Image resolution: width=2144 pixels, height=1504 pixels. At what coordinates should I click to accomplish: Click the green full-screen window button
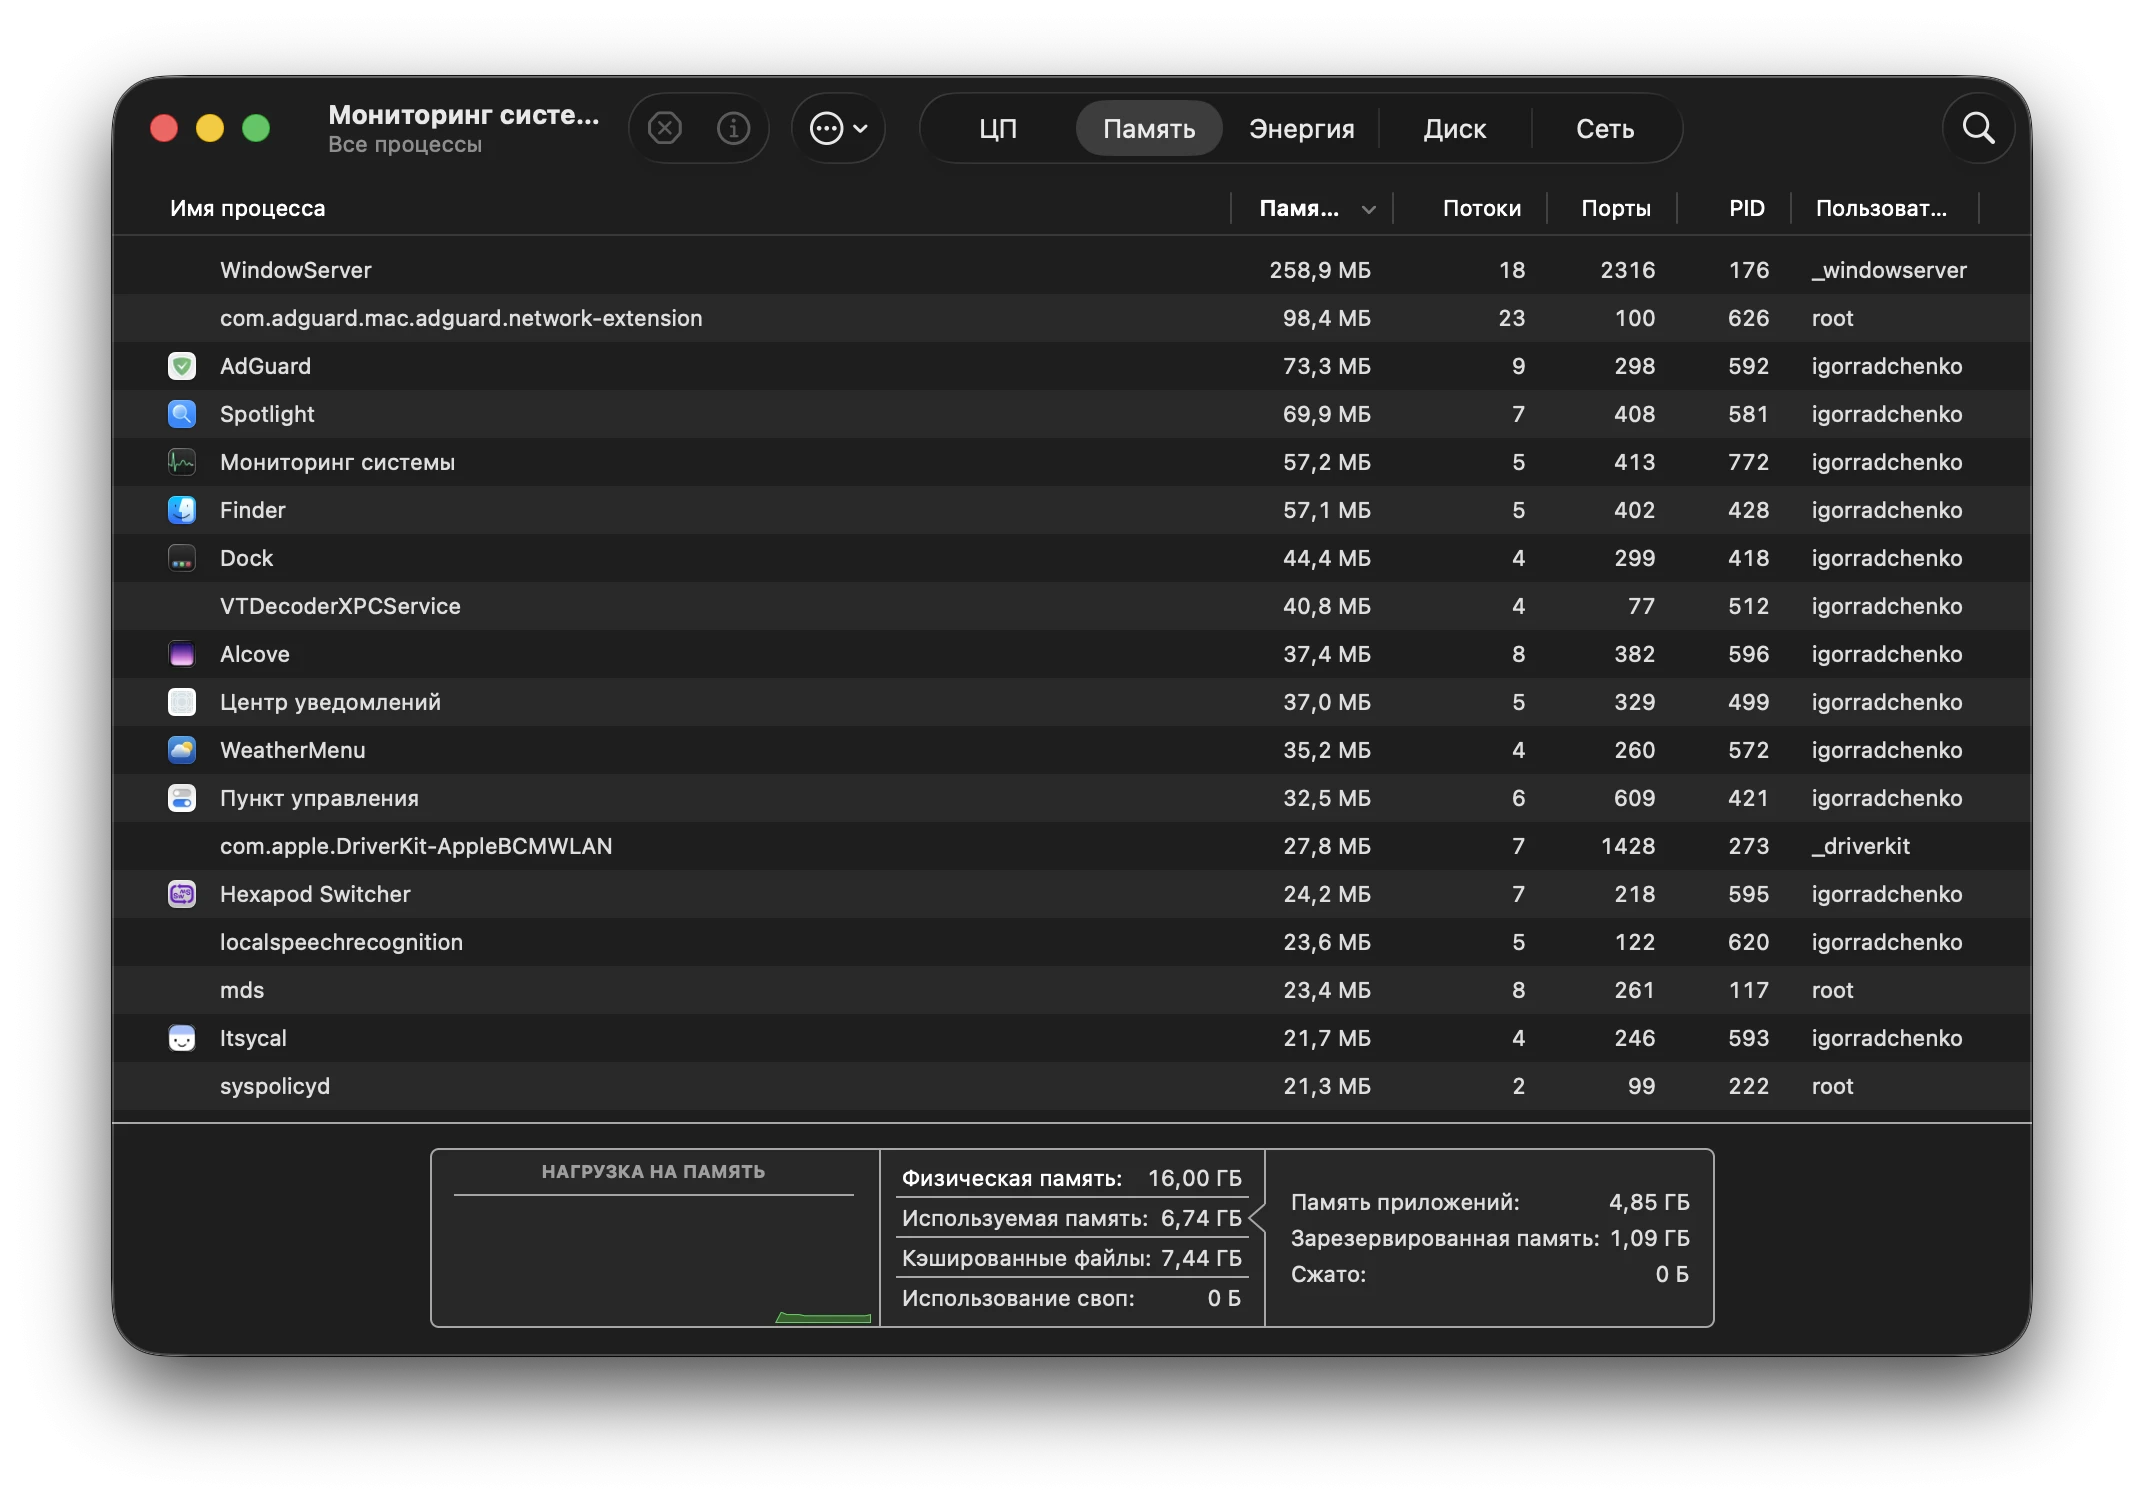click(x=256, y=128)
